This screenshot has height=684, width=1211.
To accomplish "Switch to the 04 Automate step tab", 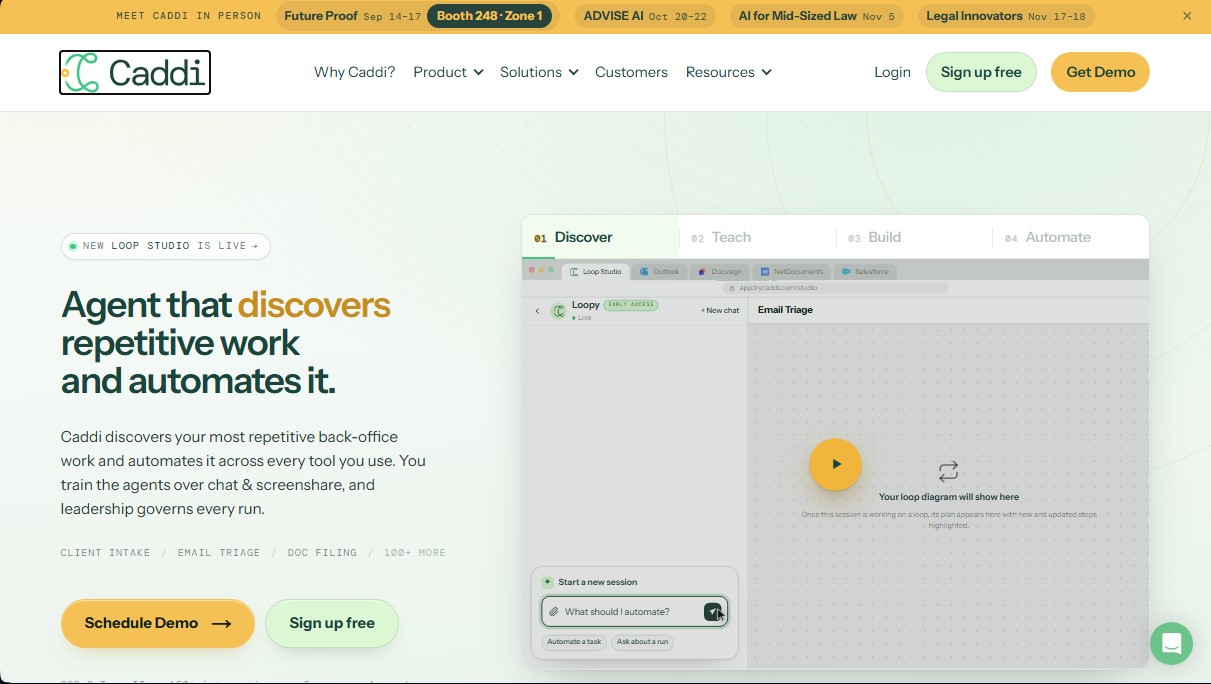I will (x=1070, y=238).
